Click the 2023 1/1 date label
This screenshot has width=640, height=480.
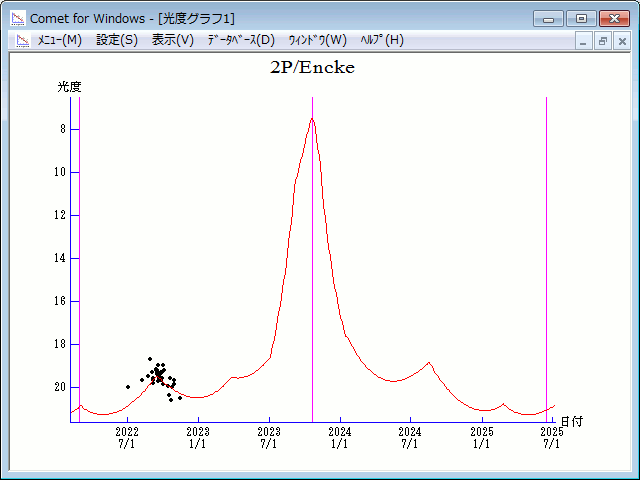click(x=198, y=438)
